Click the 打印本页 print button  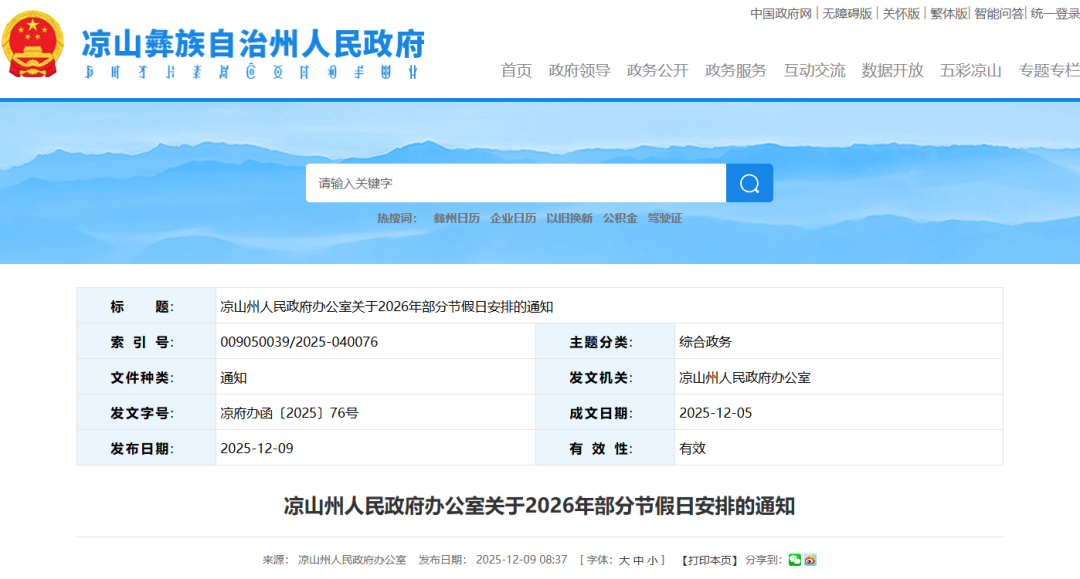710,560
